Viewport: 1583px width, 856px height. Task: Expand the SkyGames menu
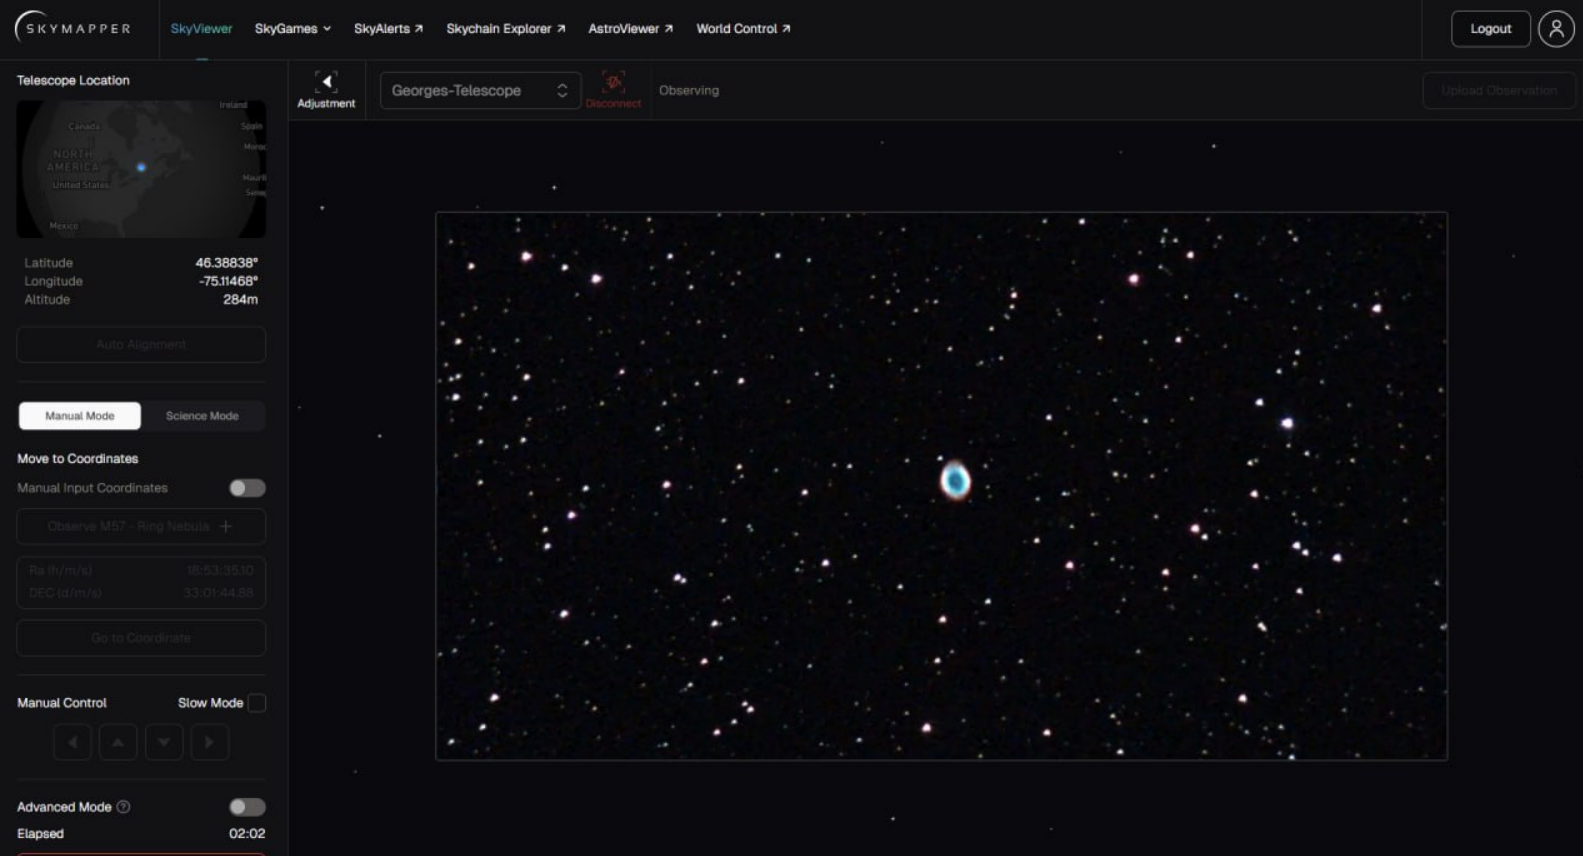coord(292,29)
